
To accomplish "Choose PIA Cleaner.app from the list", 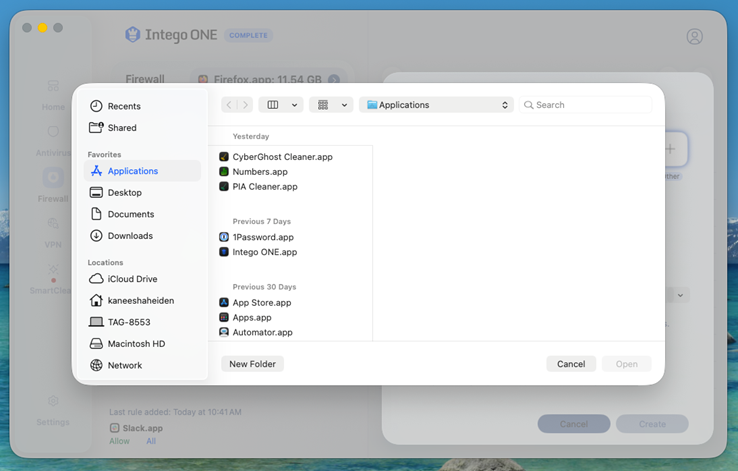I will click(258, 187).
